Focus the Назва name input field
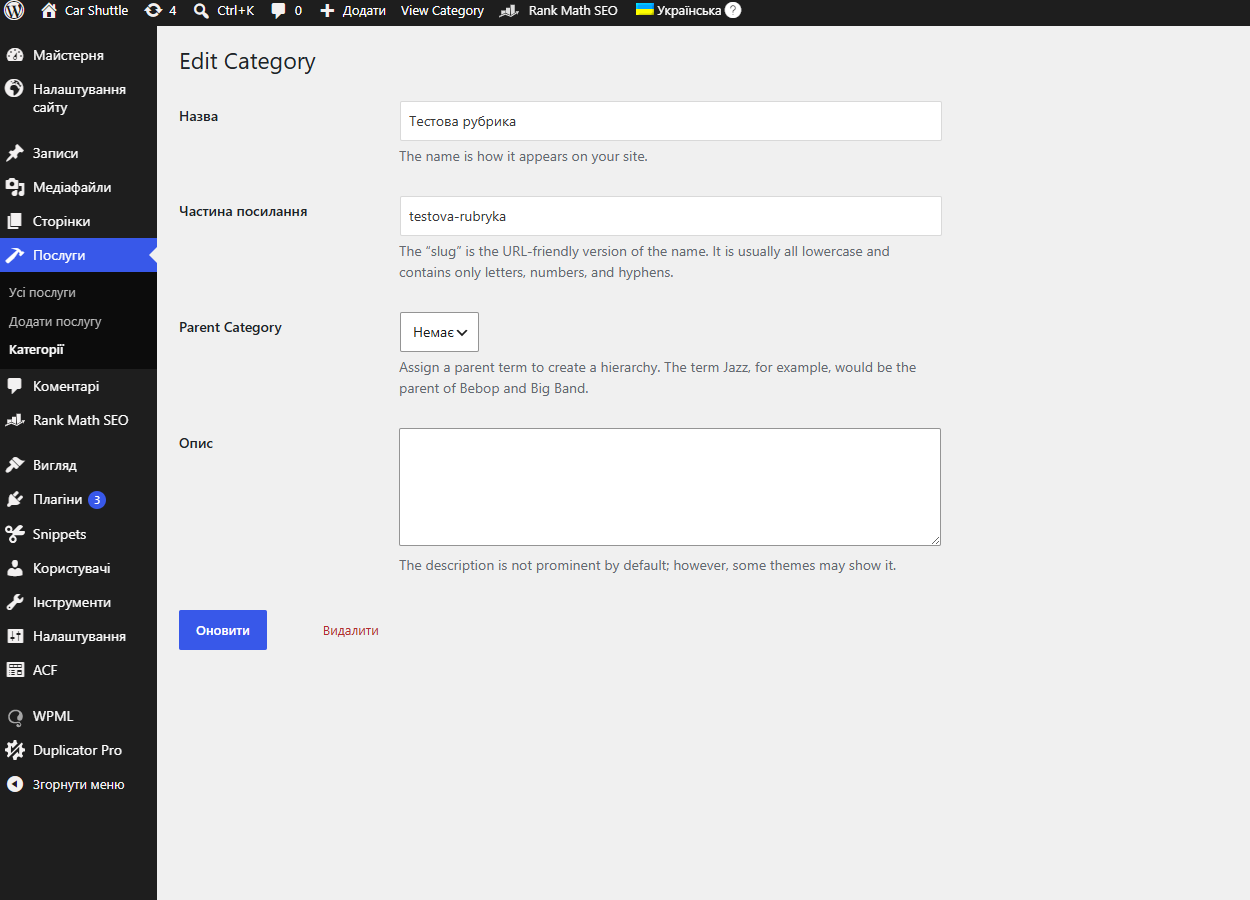This screenshot has height=900, width=1250. (x=670, y=121)
